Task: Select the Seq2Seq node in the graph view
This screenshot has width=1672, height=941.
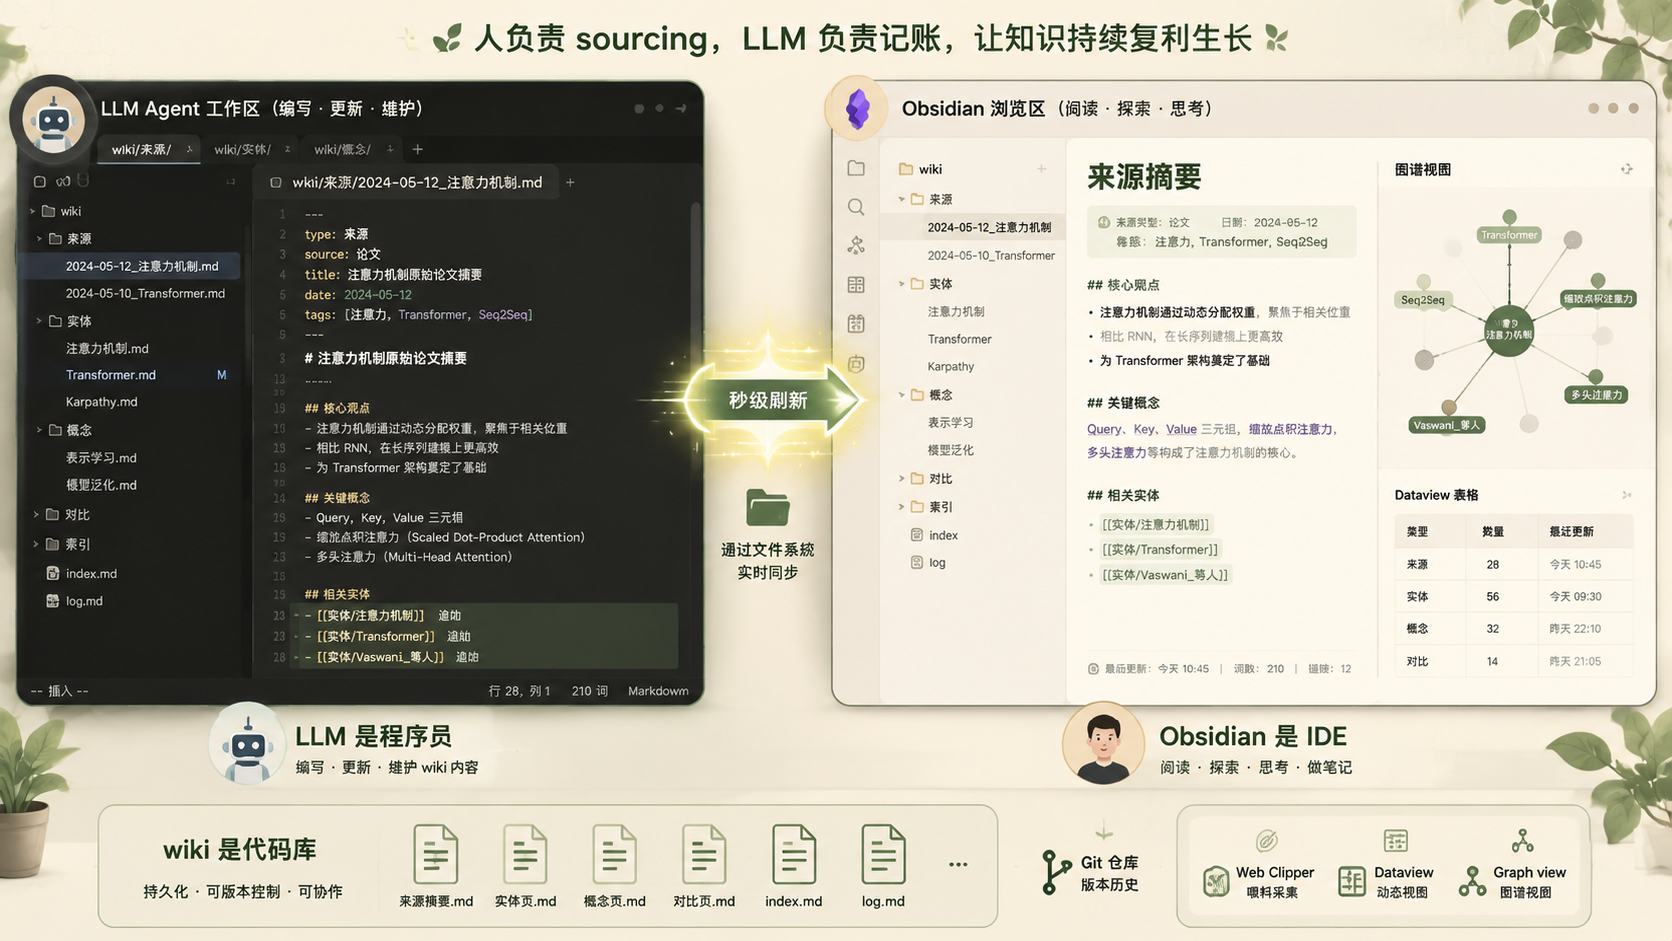Action: [1422, 300]
